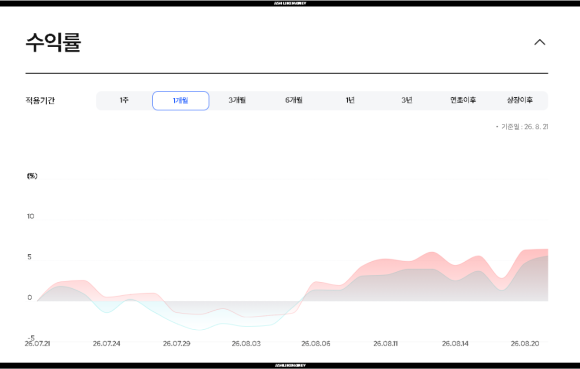580x369 pixels.
Task: Click the 26.07.29 x-axis date label
Action: [176, 343]
